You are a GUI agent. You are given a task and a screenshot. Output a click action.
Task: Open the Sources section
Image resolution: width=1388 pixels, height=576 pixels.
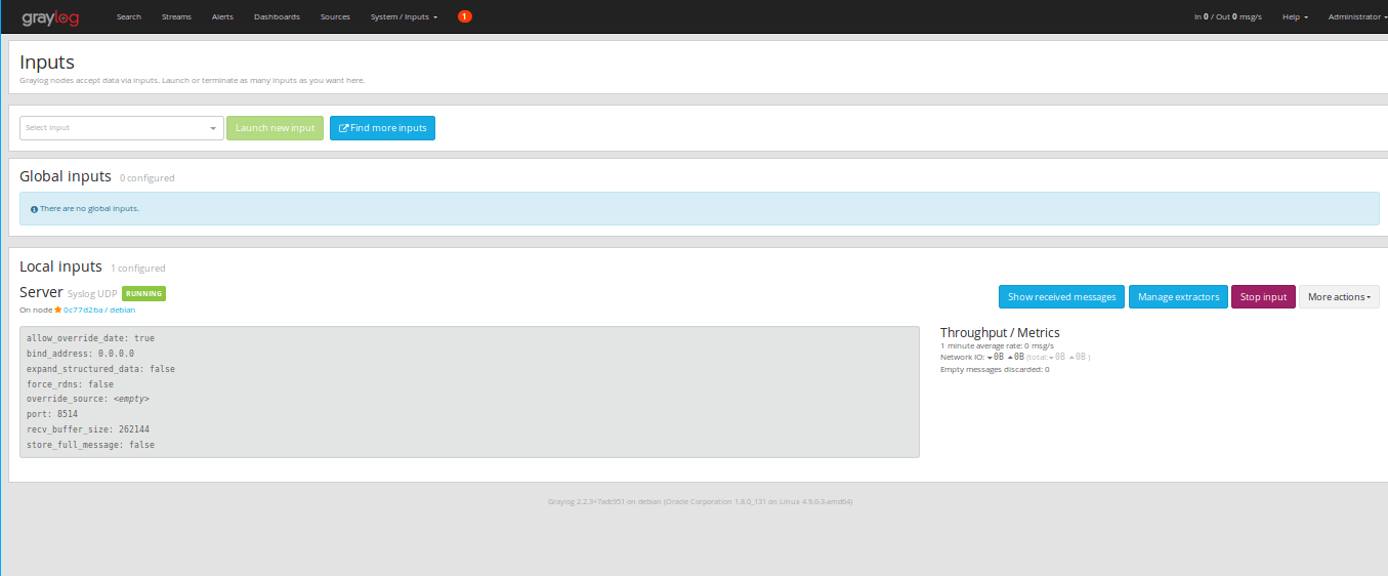(335, 16)
